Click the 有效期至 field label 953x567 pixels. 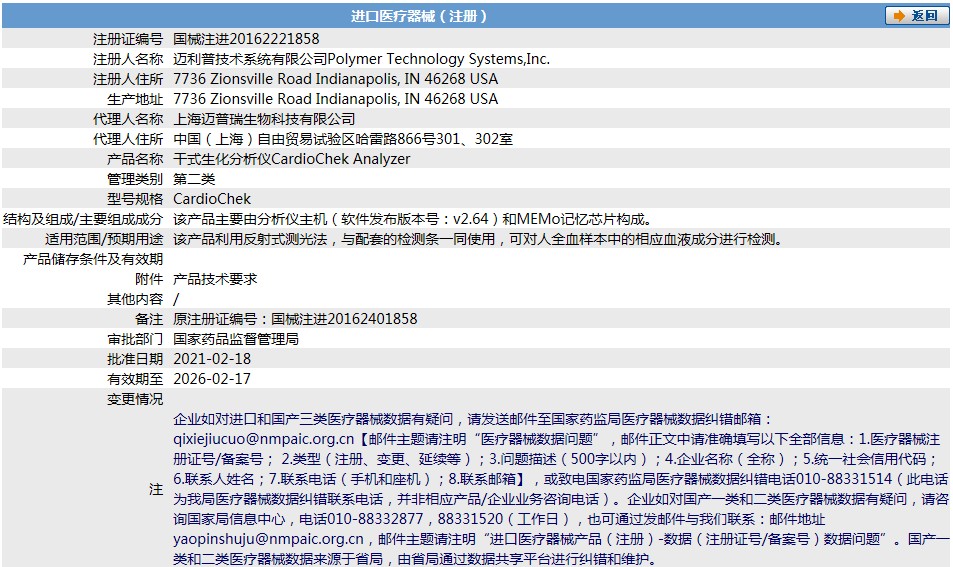(136, 379)
